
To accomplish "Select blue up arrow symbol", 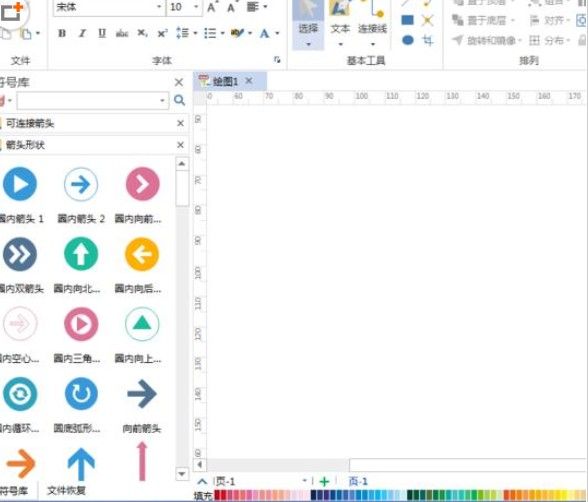I will pos(81,464).
